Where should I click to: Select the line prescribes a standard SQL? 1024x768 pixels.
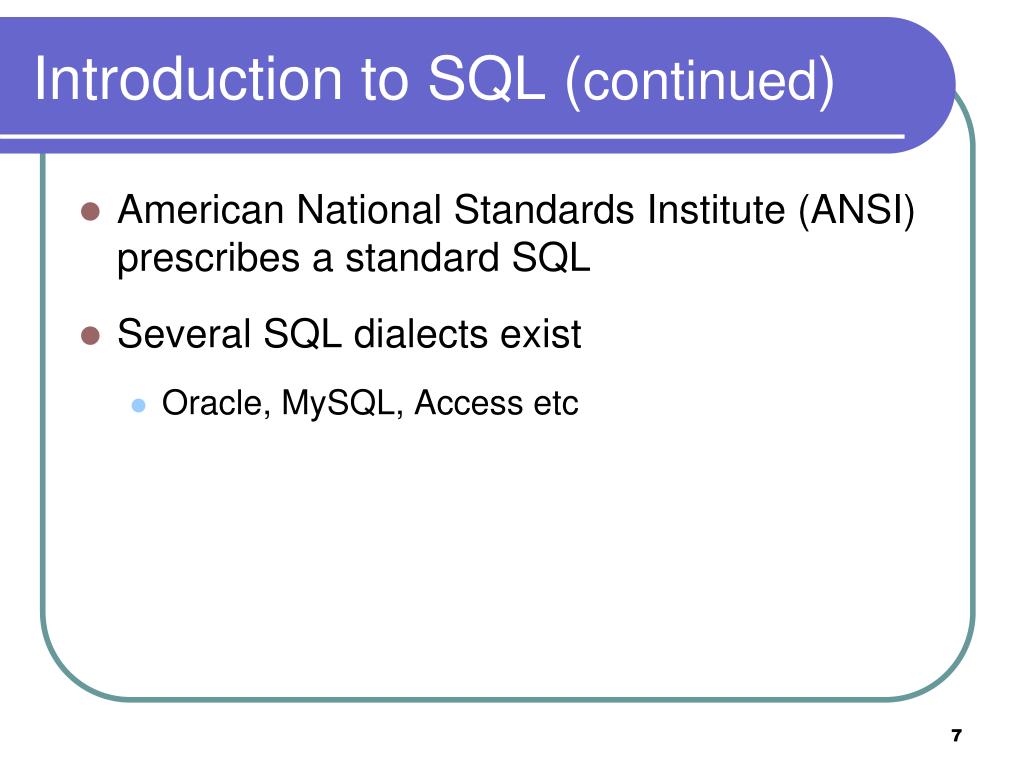click(353, 259)
